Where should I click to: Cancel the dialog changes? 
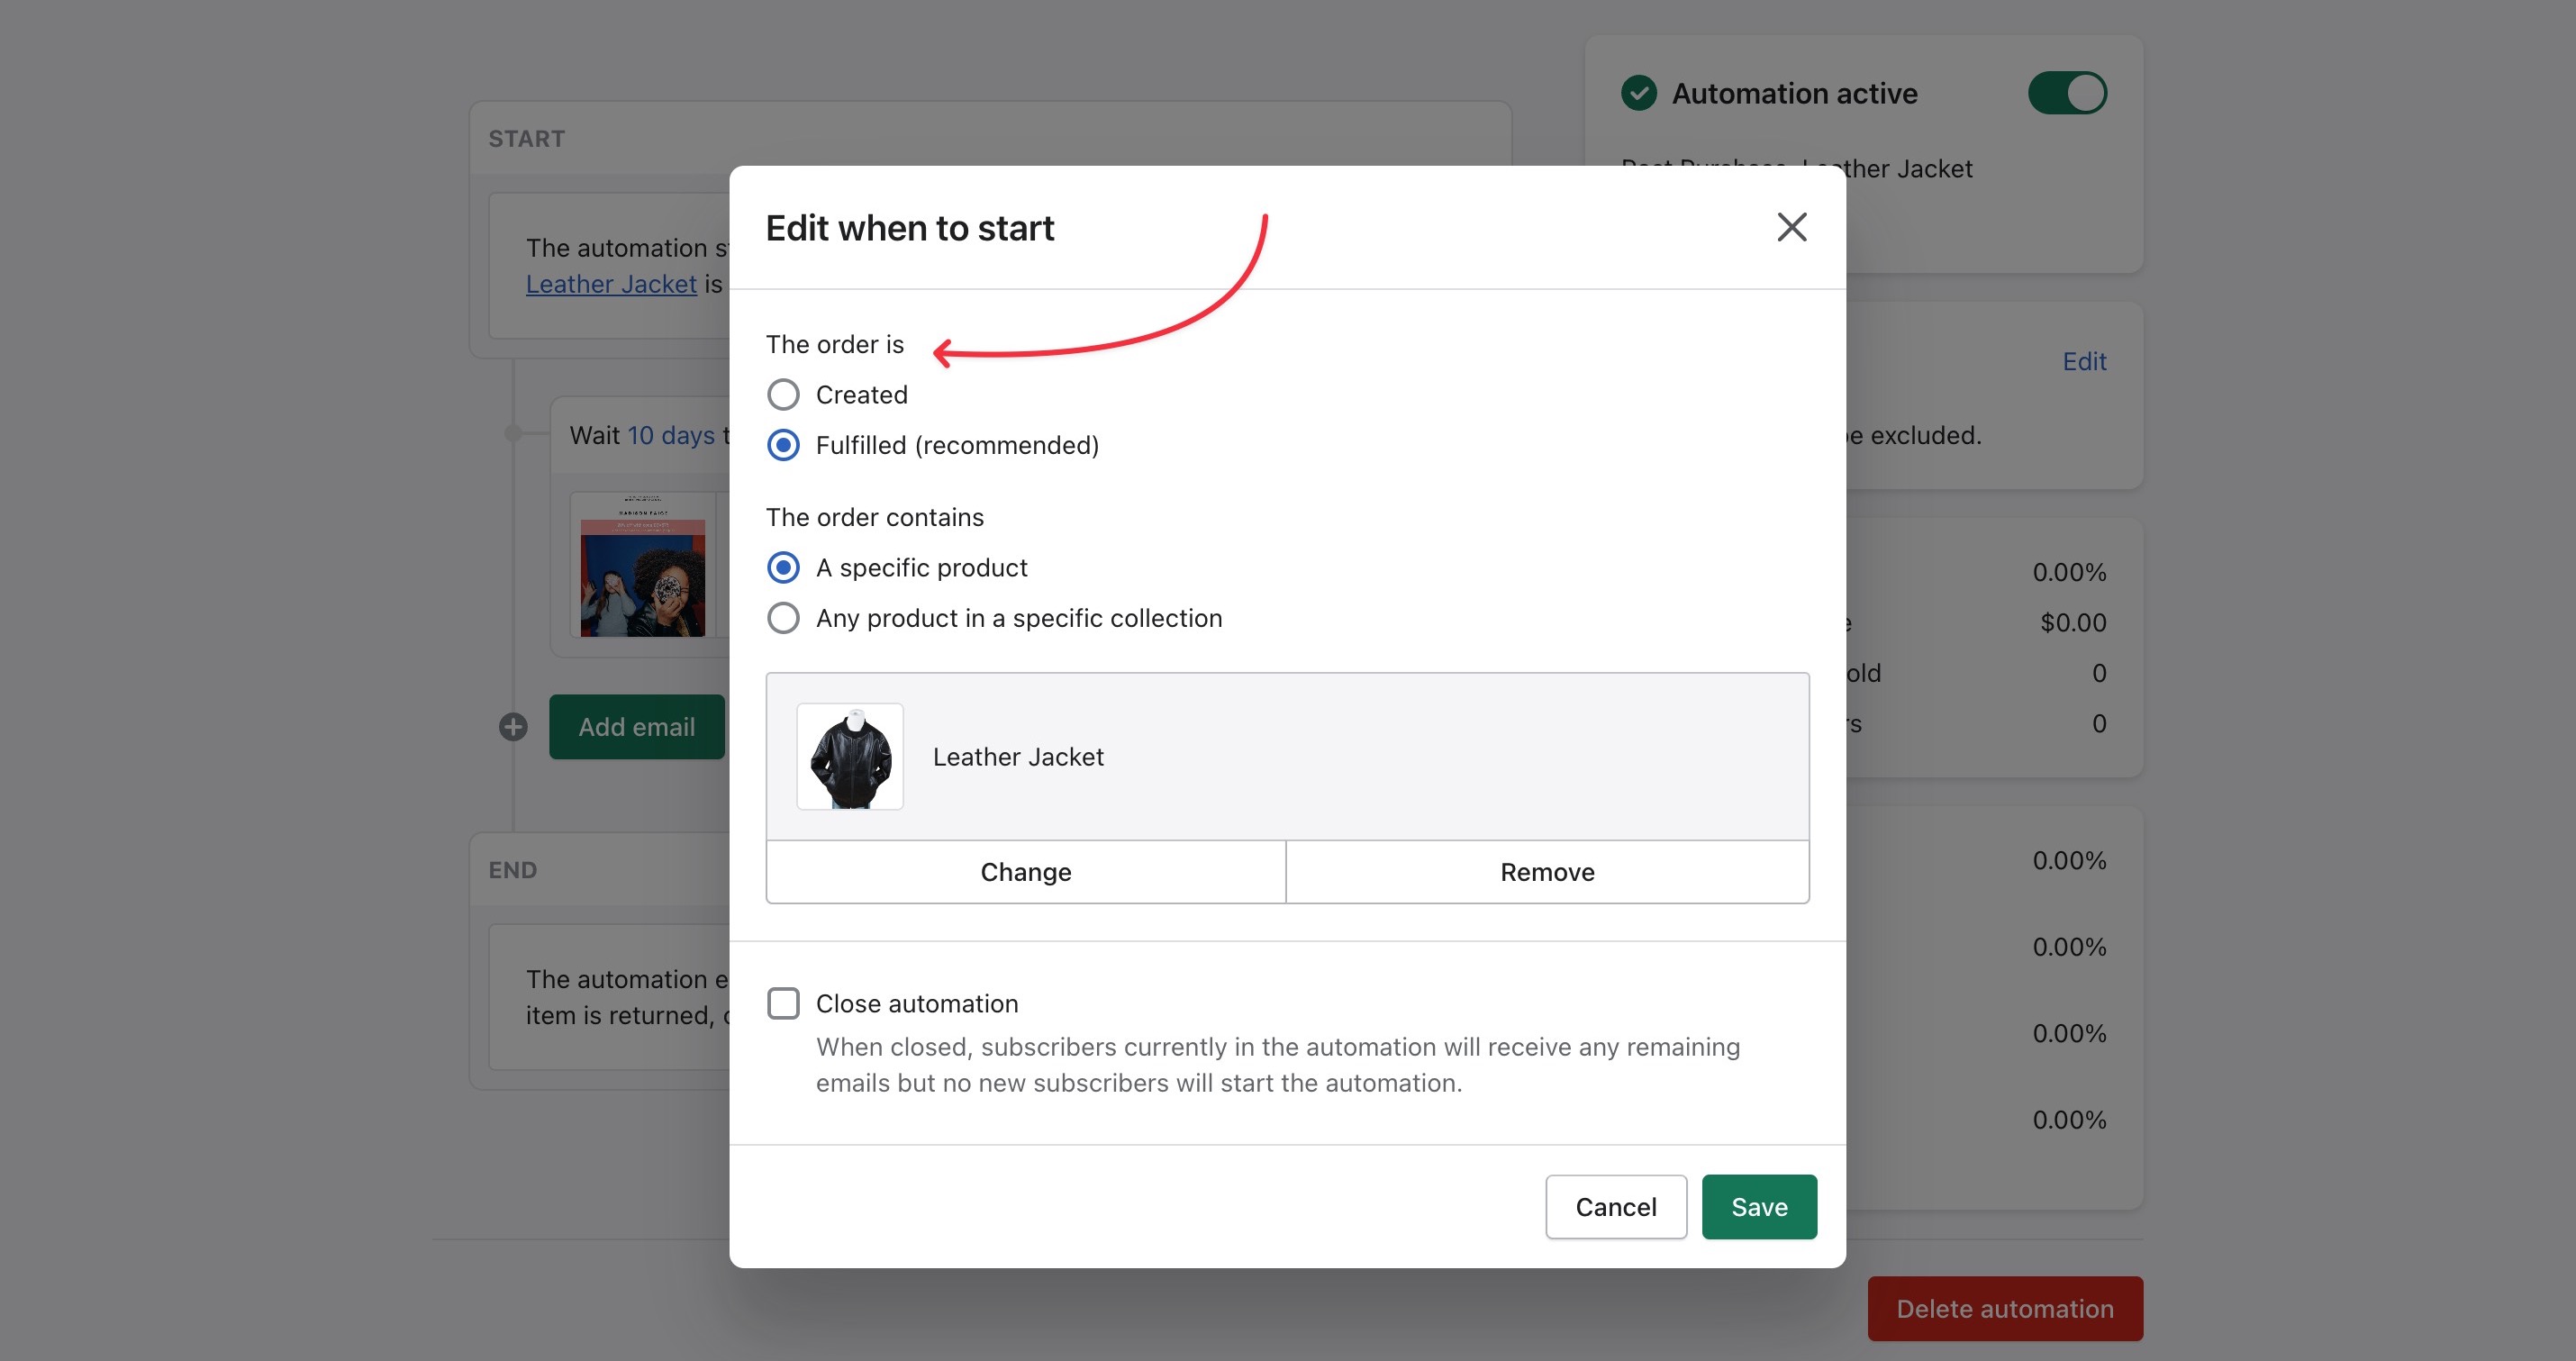pyautogui.click(x=1615, y=1207)
